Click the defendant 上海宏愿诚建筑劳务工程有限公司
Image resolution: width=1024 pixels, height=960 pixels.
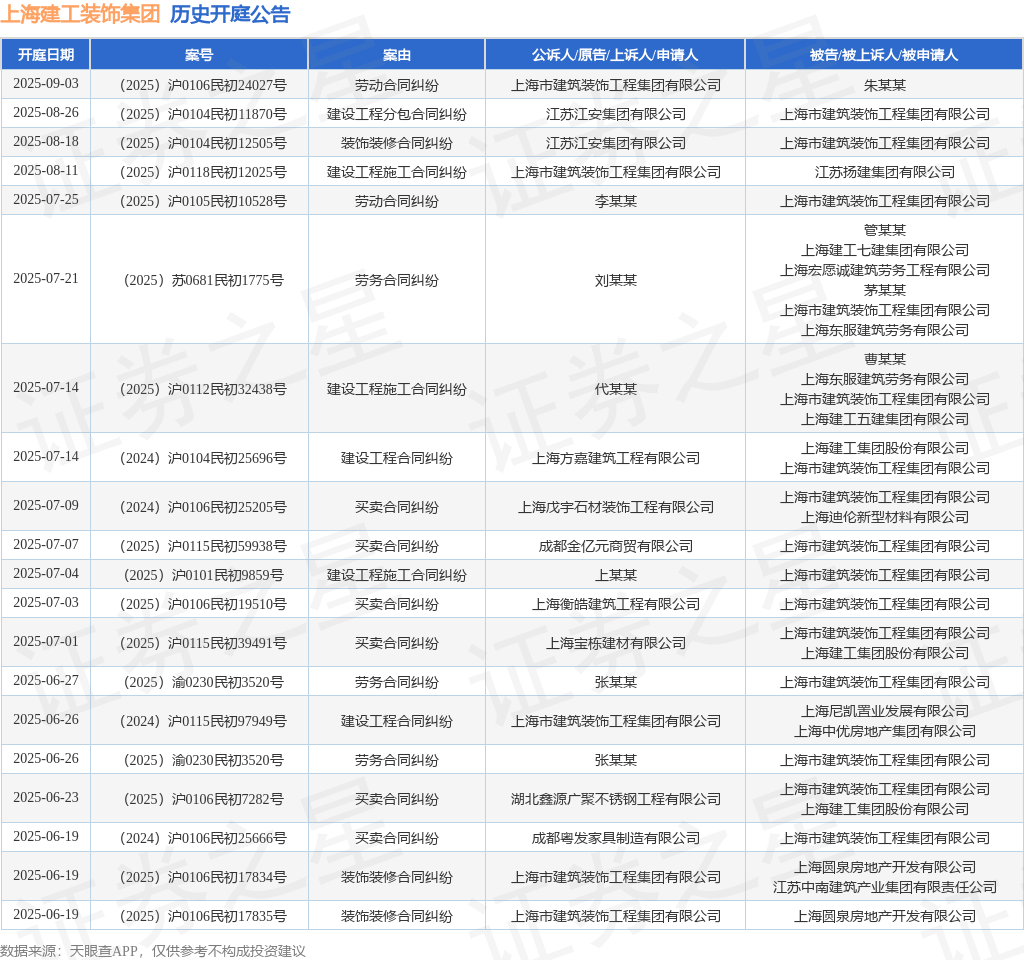click(x=885, y=270)
